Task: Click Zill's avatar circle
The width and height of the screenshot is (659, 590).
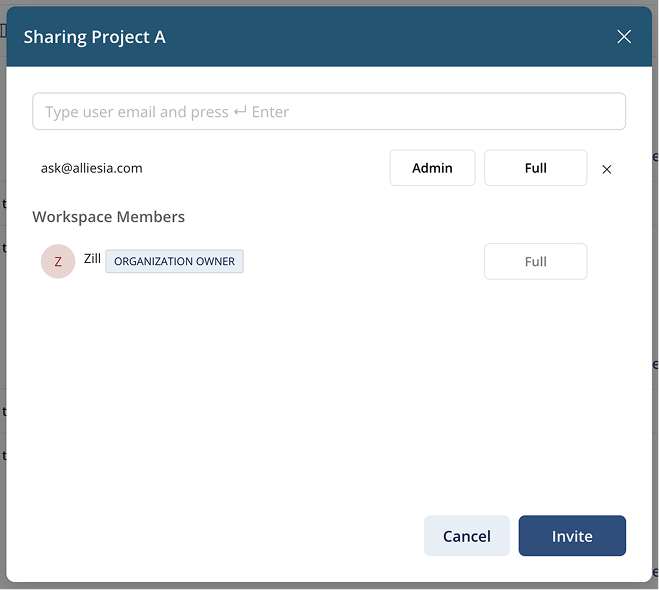Action: click(x=58, y=262)
